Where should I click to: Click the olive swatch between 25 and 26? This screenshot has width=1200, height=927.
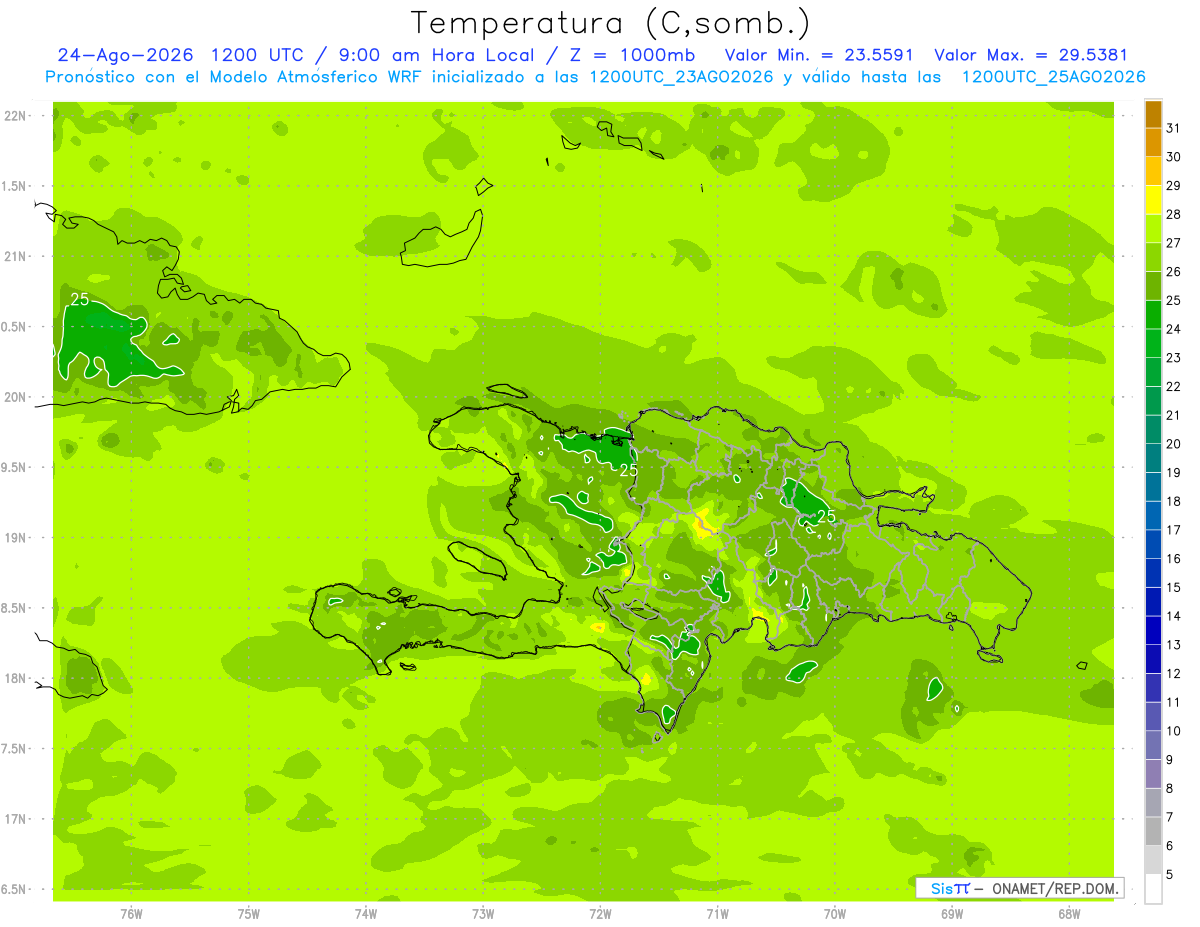pos(1153,286)
